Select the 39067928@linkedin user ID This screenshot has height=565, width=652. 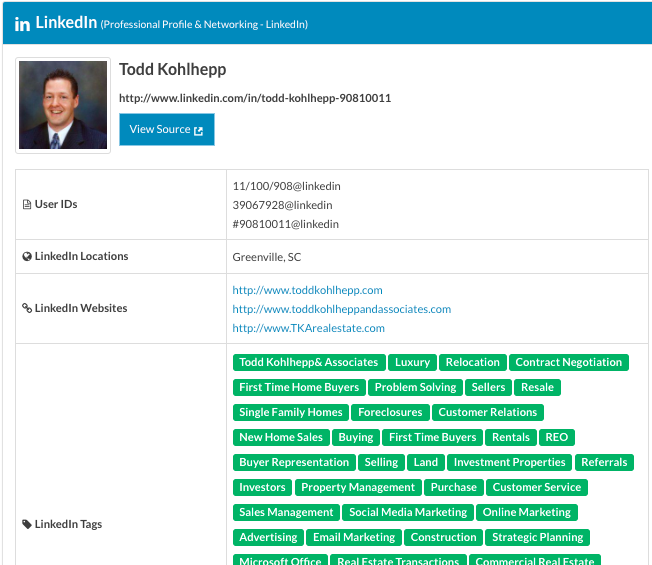click(282, 205)
